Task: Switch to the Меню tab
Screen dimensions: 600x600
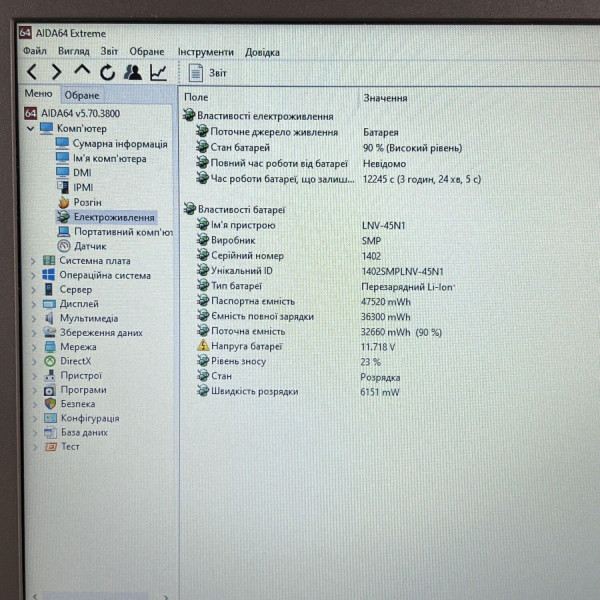Action: tap(38, 93)
